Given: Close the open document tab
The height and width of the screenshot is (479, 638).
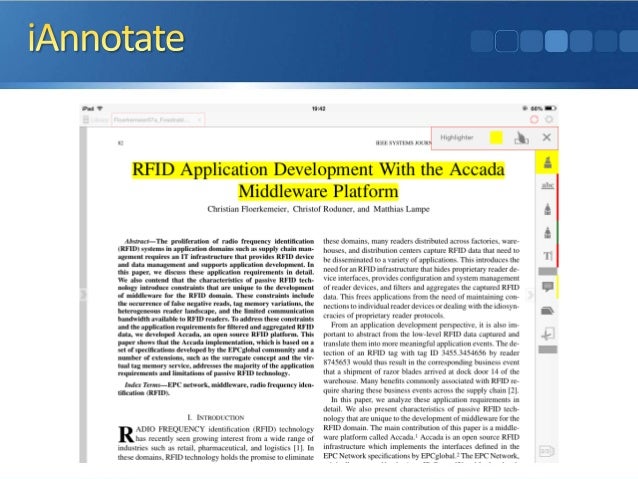Looking at the screenshot, I should point(200,120).
